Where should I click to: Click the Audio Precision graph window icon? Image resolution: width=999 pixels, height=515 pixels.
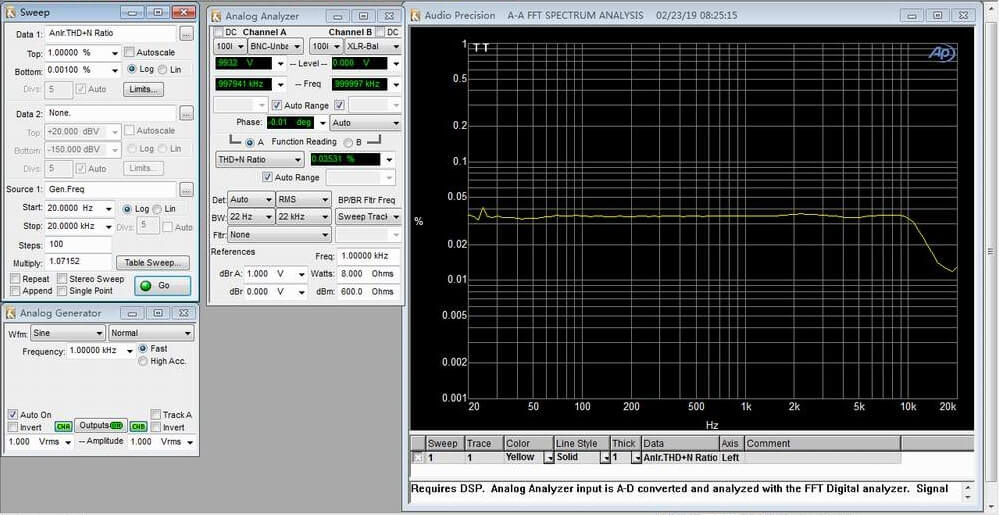(415, 15)
